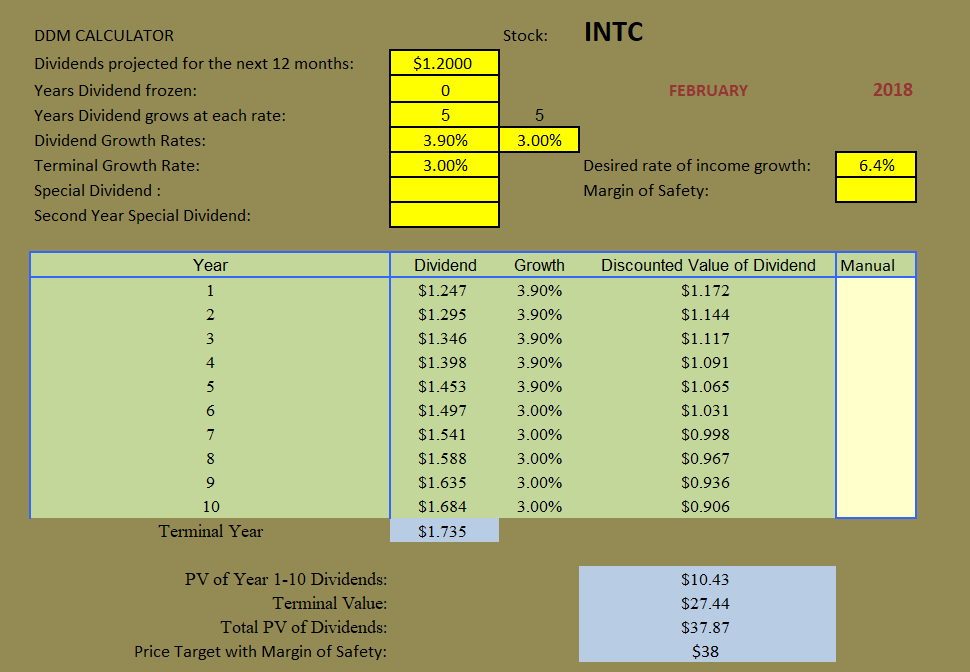This screenshot has width=970, height=672.
Task: Select the empty Margin of Safety cell
Action: (x=876, y=190)
